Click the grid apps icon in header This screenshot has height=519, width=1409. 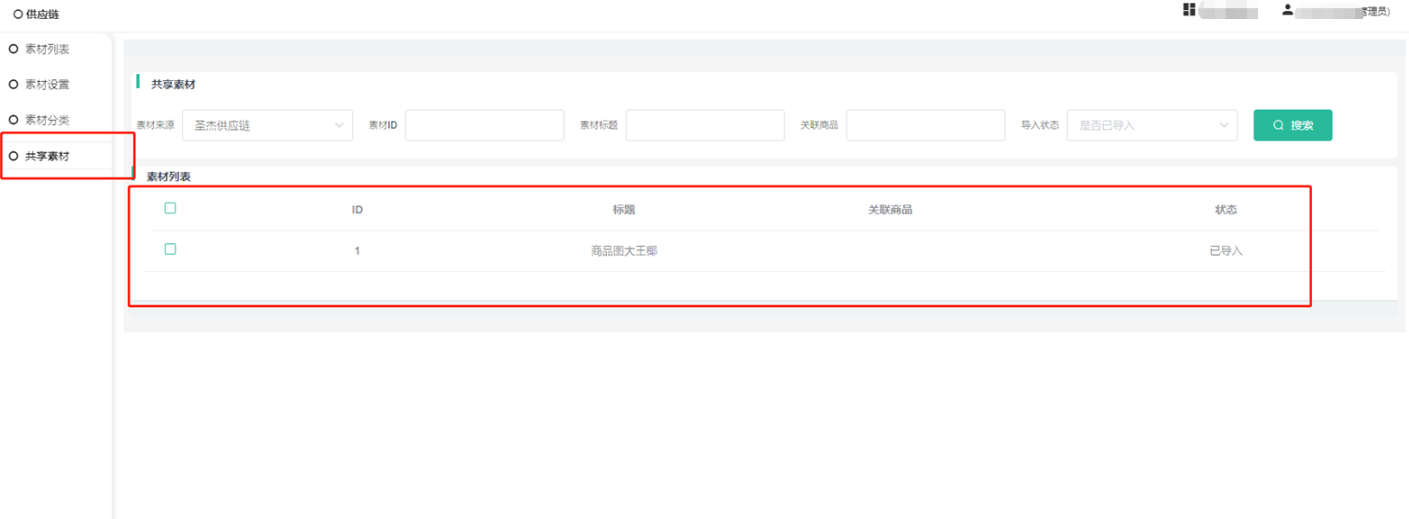(x=1189, y=10)
